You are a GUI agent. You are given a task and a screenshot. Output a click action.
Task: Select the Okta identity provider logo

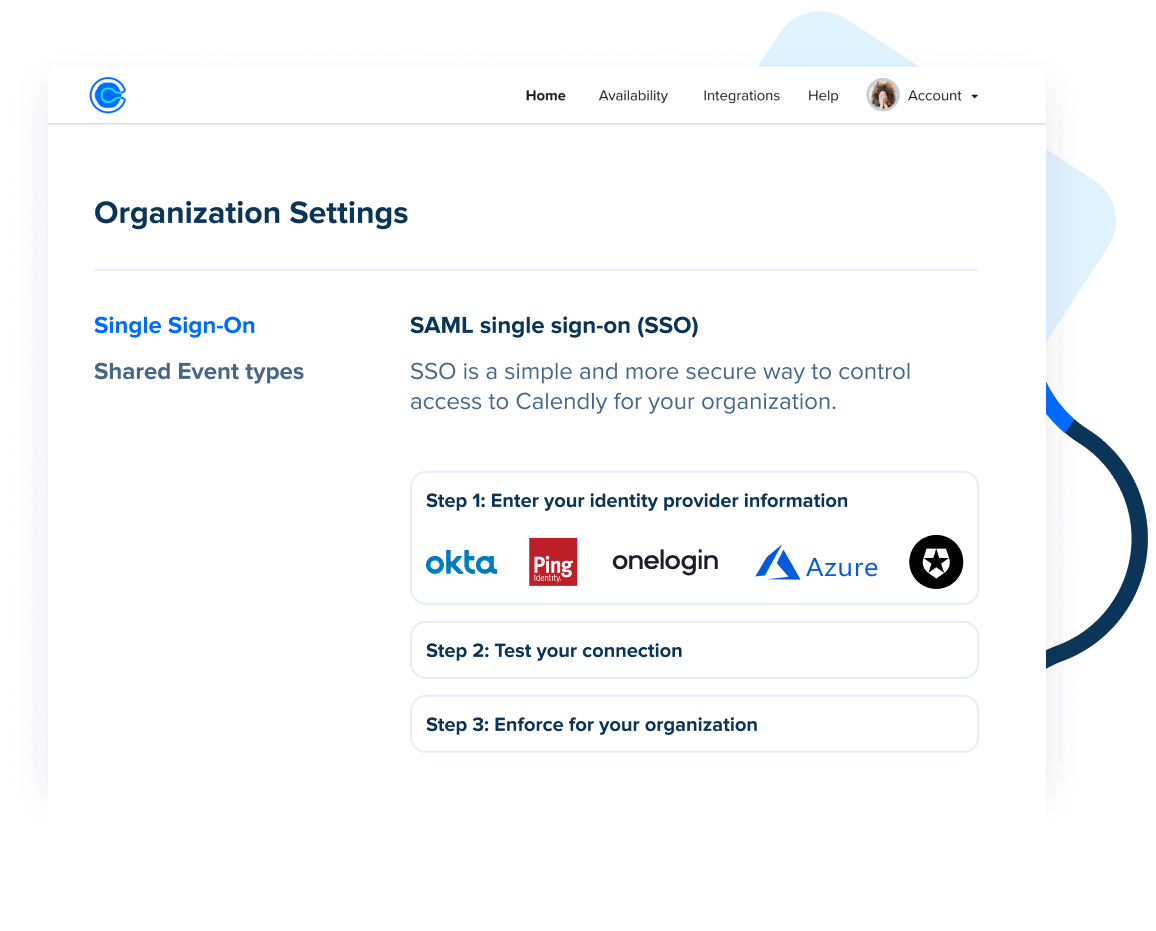pyautogui.click(x=462, y=563)
